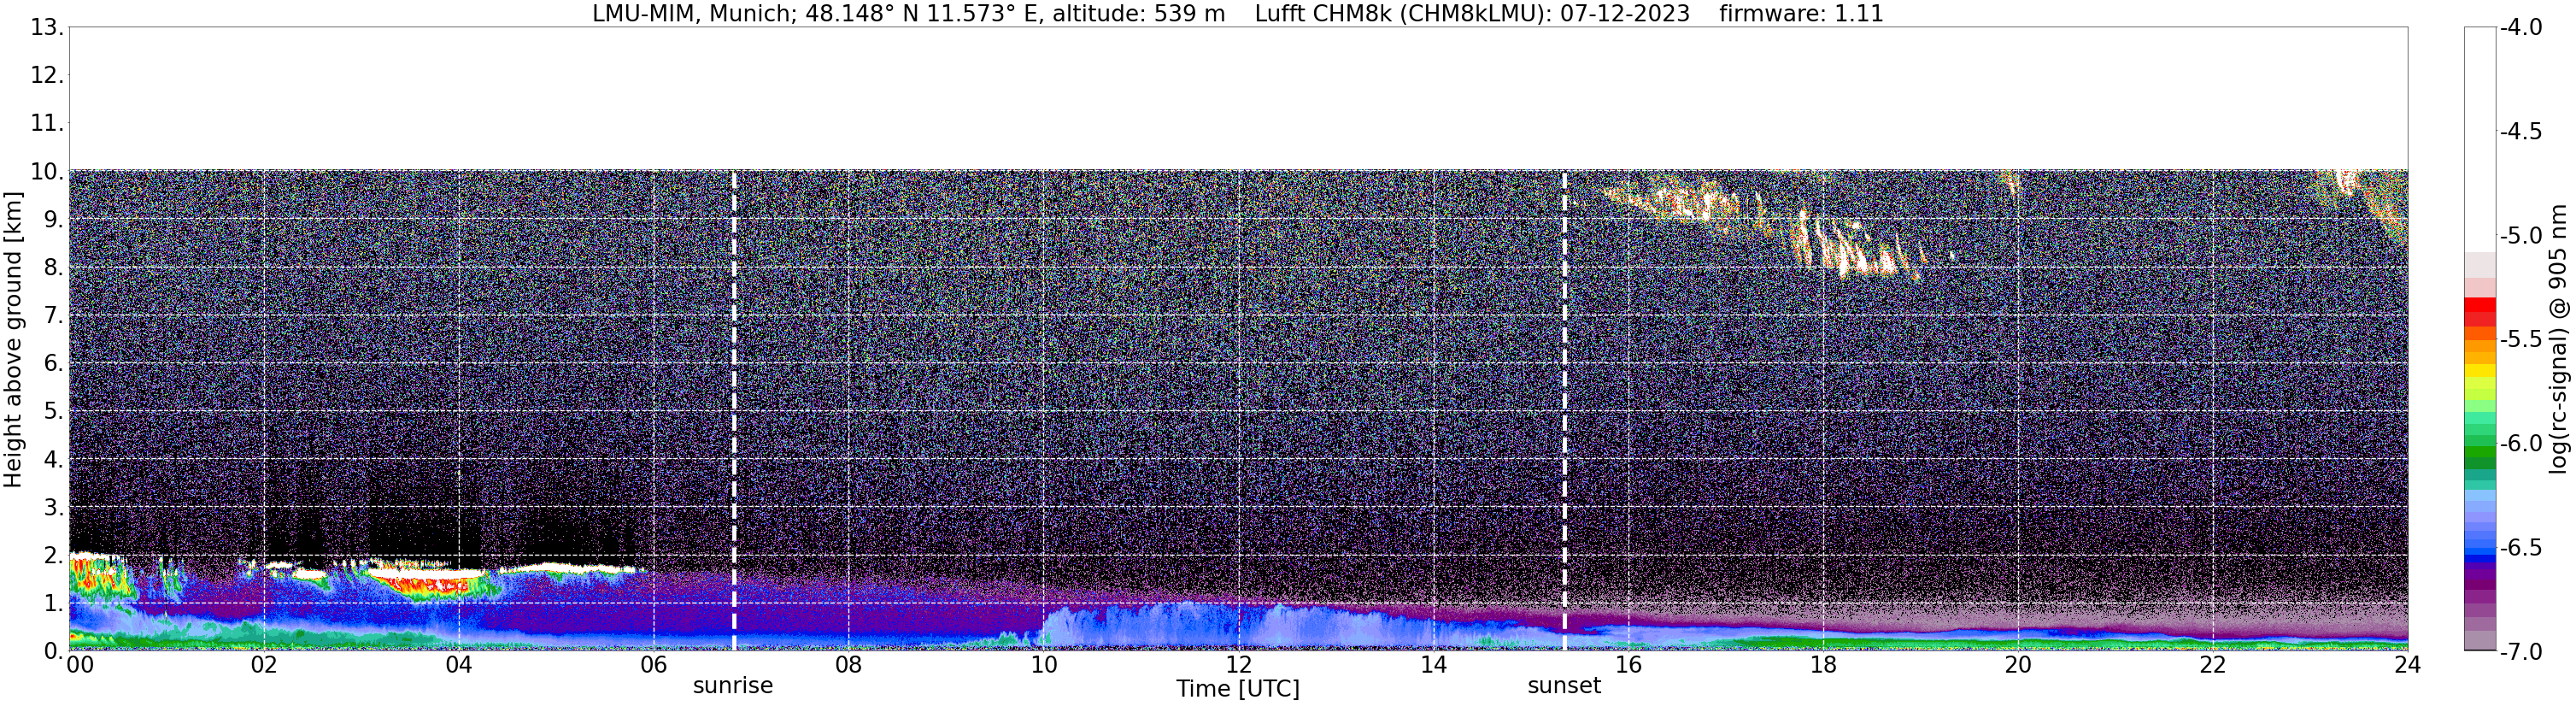
Task: Click the '11.' tick on the height axis
Action: coord(47,123)
